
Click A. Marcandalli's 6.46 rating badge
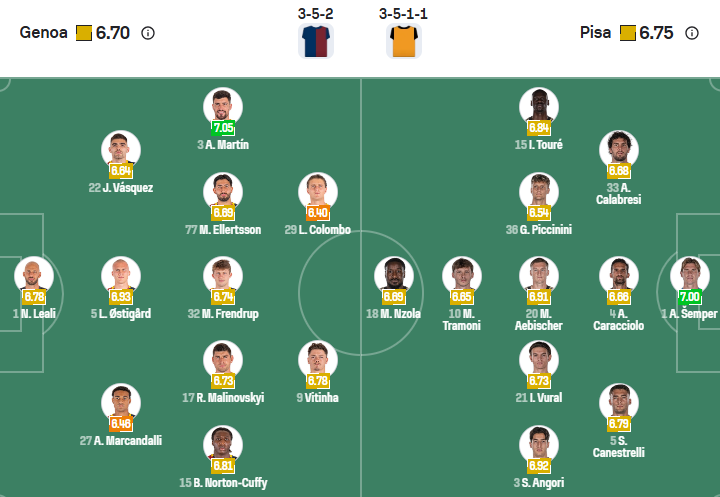(x=121, y=424)
